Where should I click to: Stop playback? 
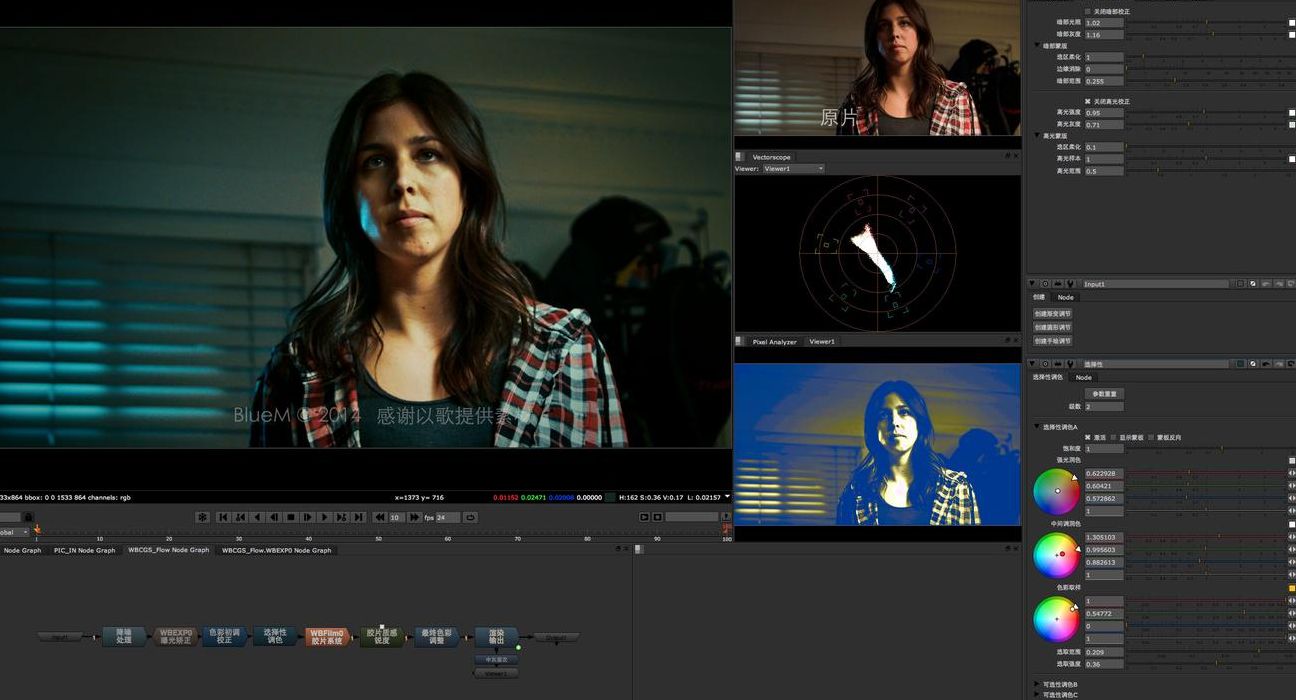tap(291, 517)
